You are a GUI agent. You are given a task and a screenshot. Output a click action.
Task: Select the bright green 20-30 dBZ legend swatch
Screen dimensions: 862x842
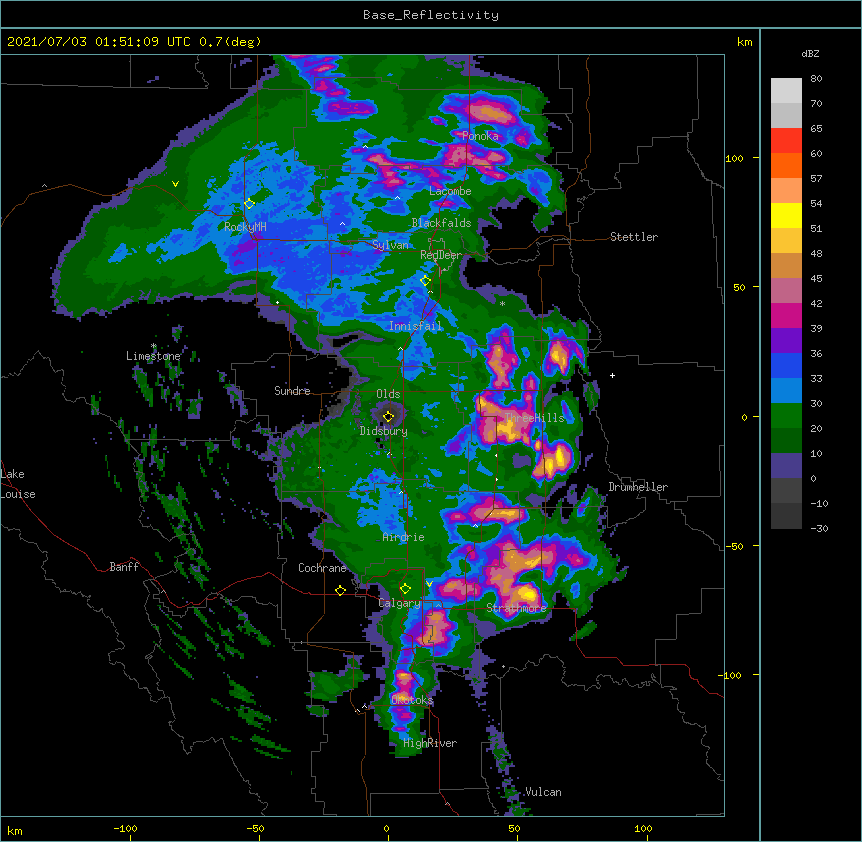(x=786, y=416)
